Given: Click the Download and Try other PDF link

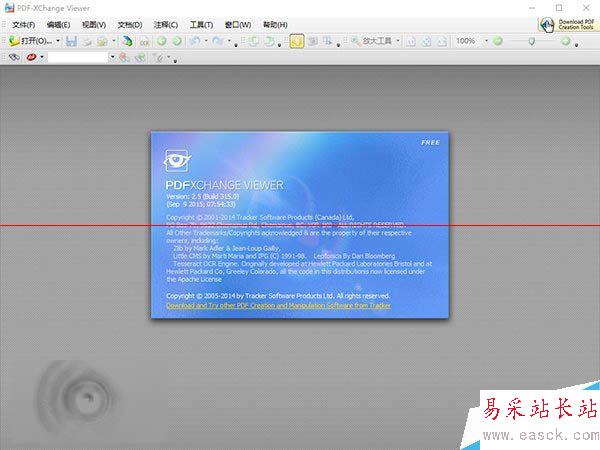Looking at the screenshot, I should click(x=279, y=306).
